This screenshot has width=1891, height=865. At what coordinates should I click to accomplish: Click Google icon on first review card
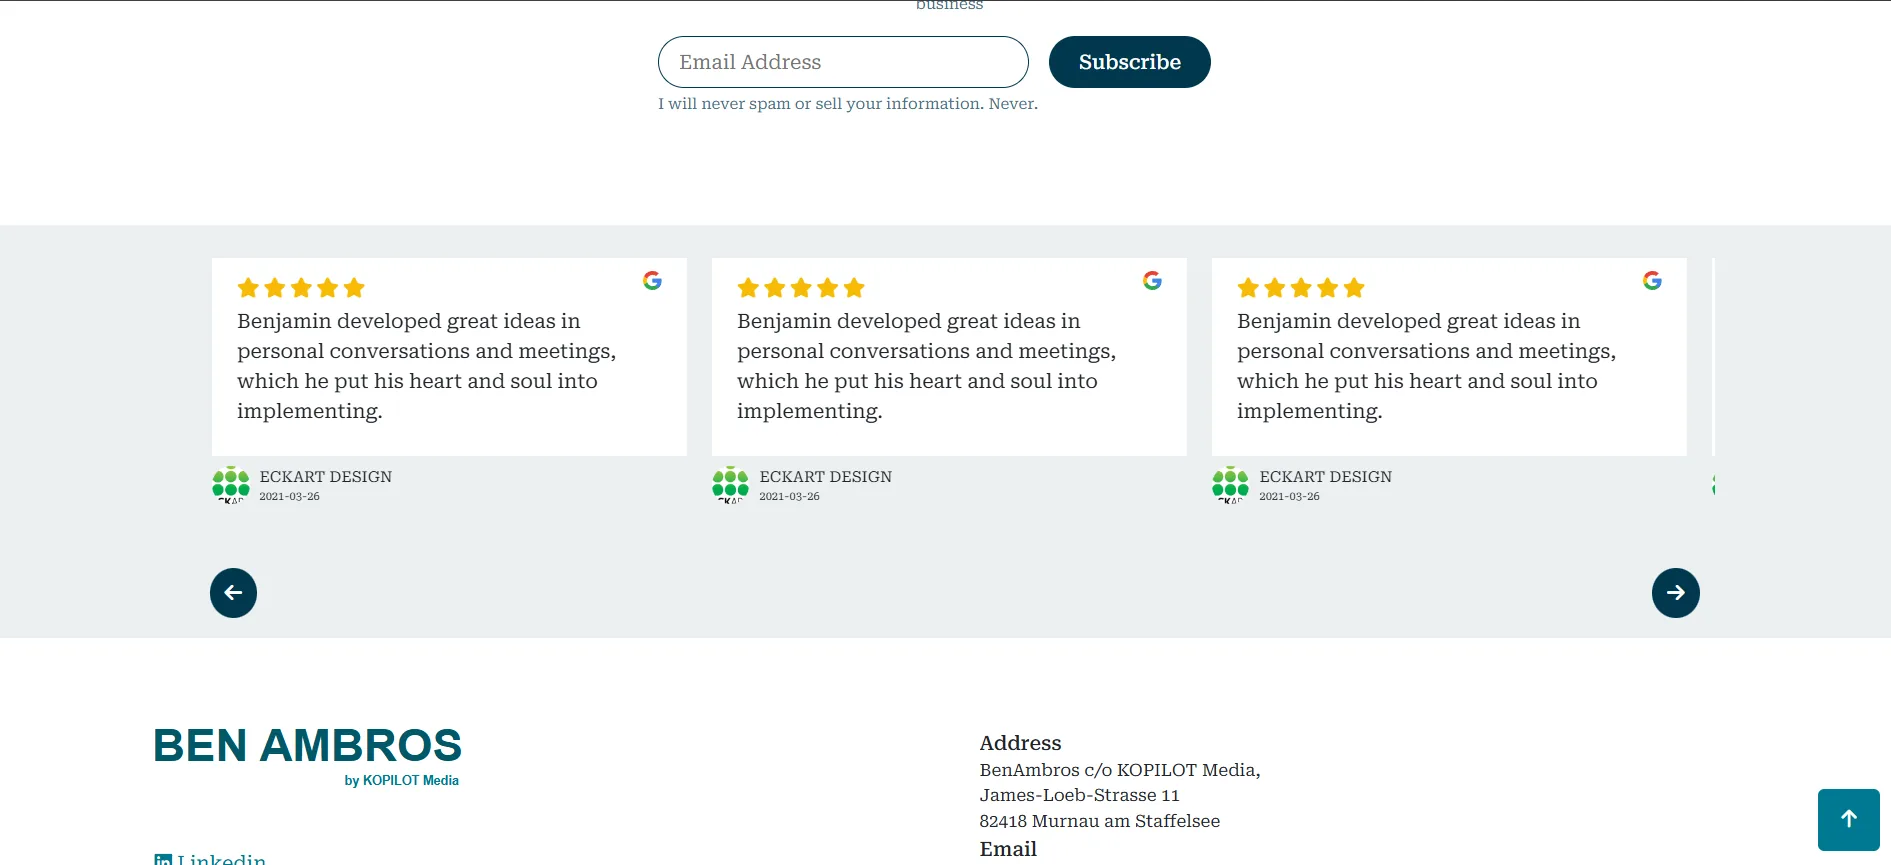(652, 281)
